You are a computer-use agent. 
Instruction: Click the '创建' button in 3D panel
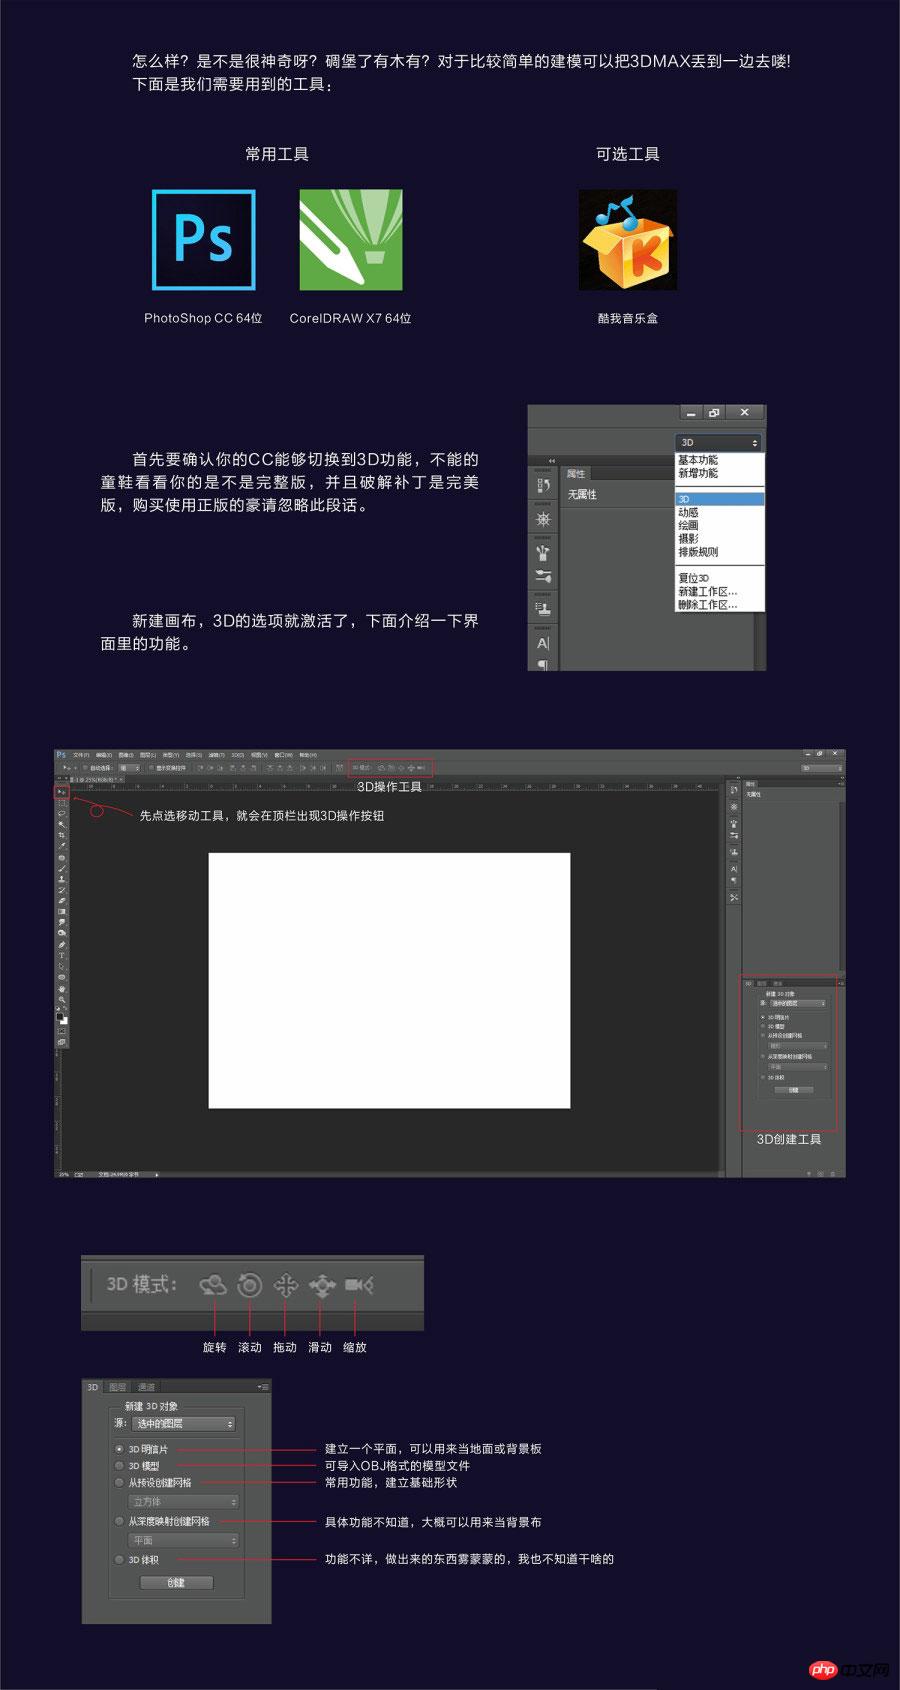pyautogui.click(x=177, y=1583)
